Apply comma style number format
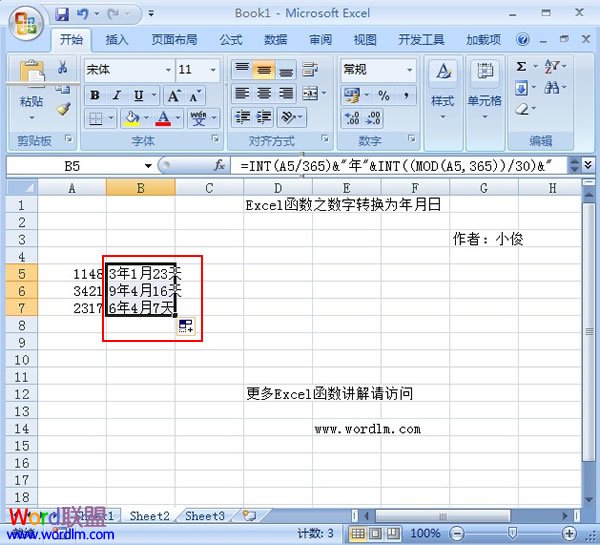Viewport: 600px width, 545px height. point(406,95)
